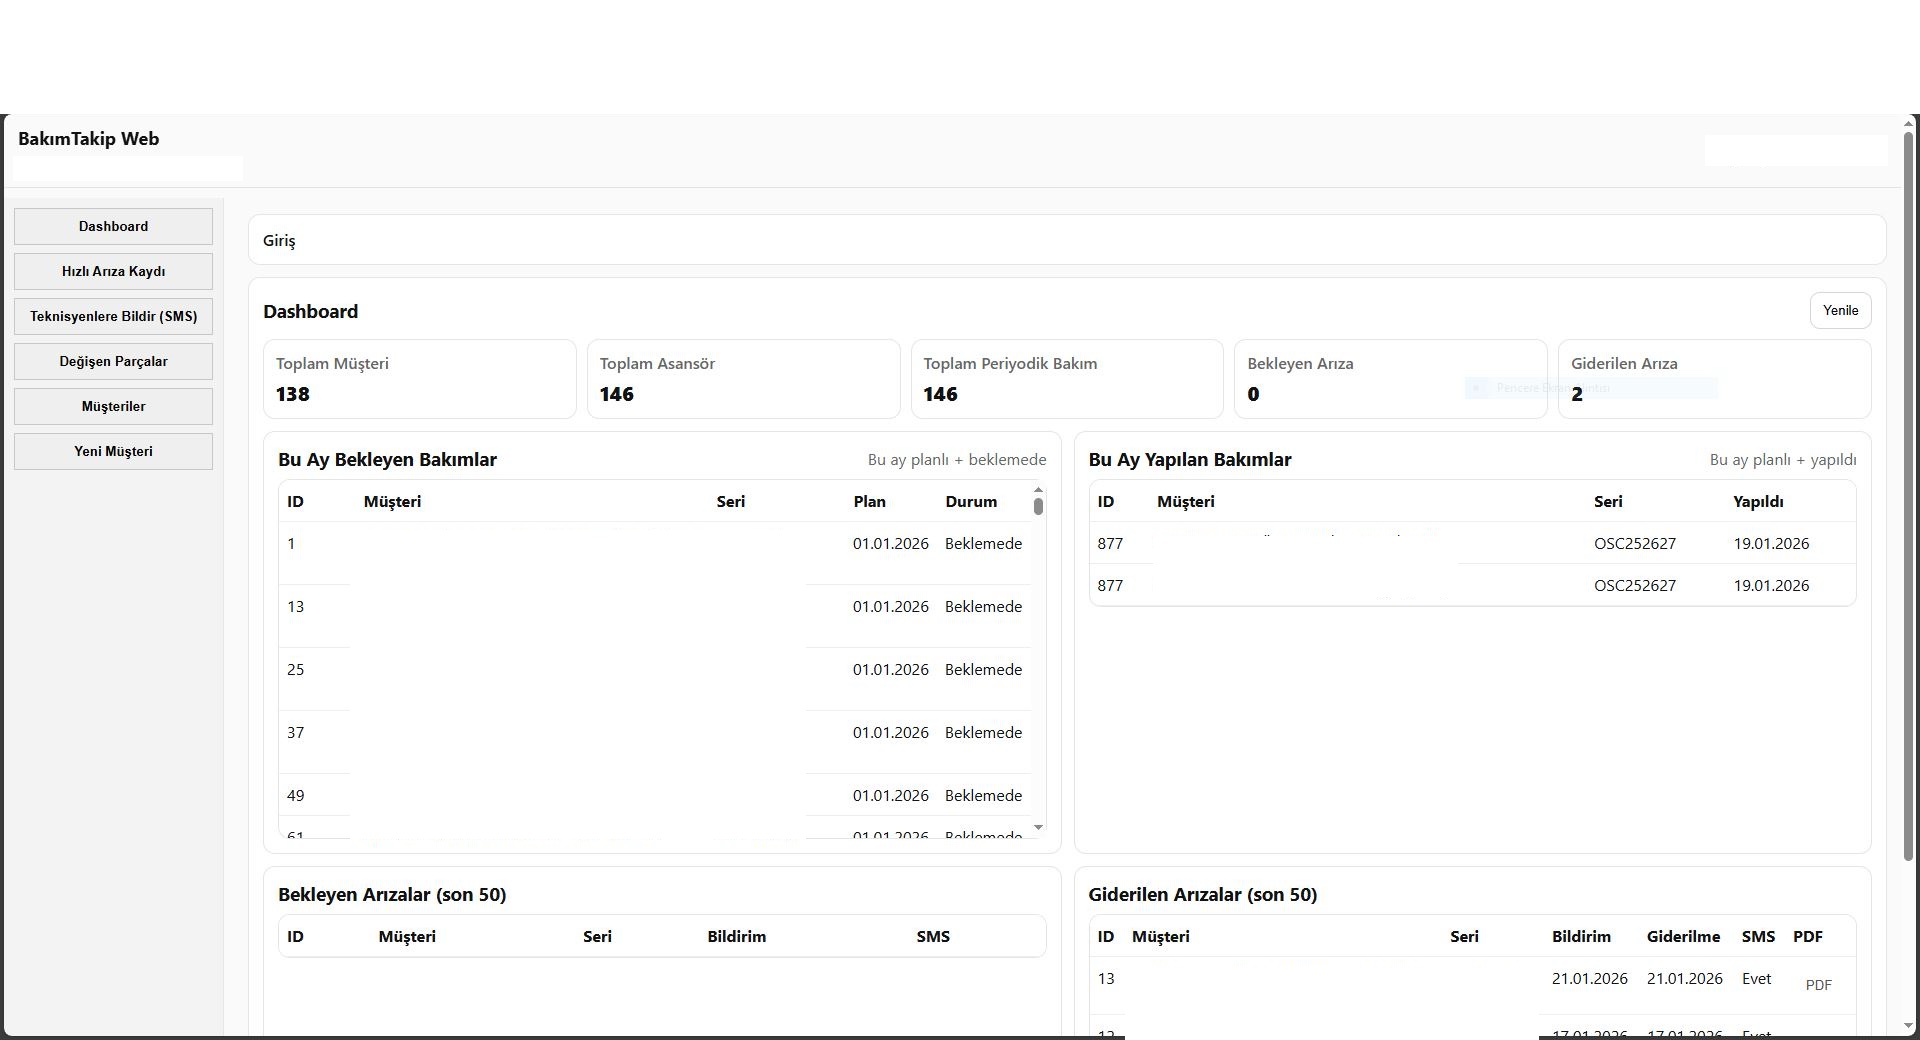The height and width of the screenshot is (1040, 1920).
Task: Open the Değişen Parçalar section
Action: click(113, 361)
